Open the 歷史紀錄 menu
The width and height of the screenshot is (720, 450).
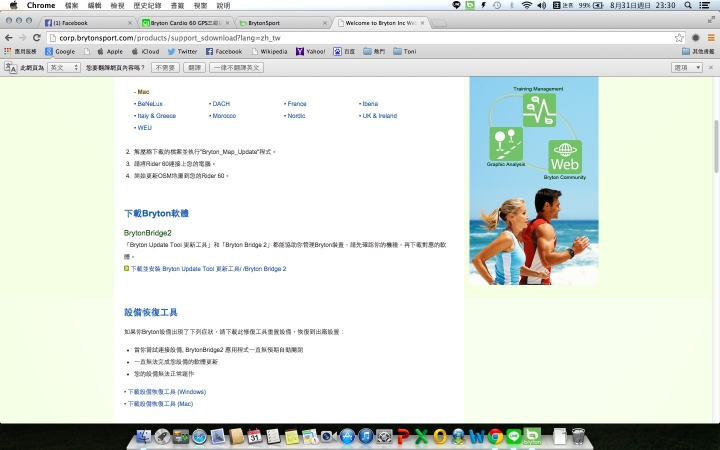click(147, 5)
